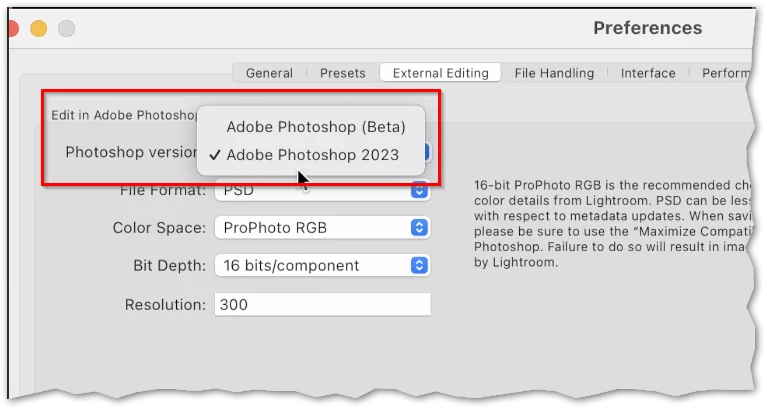Viewport: 767px width, 410px height.
Task: Open the Presets tab
Action: [x=342, y=73]
